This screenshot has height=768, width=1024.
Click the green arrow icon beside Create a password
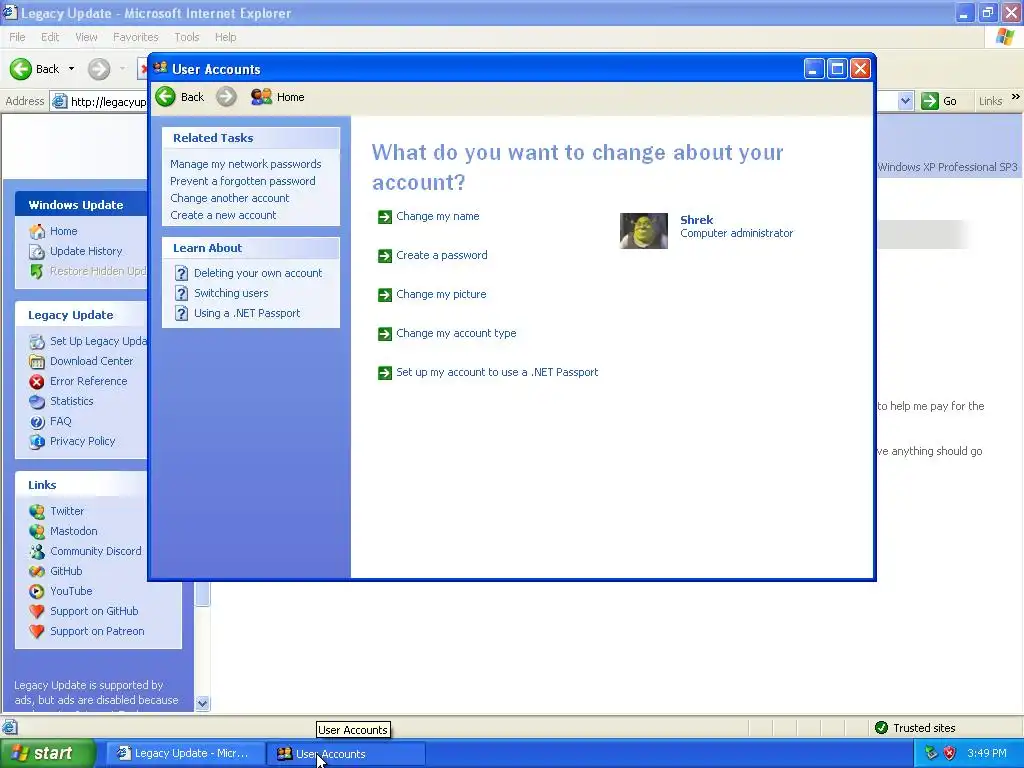(385, 256)
